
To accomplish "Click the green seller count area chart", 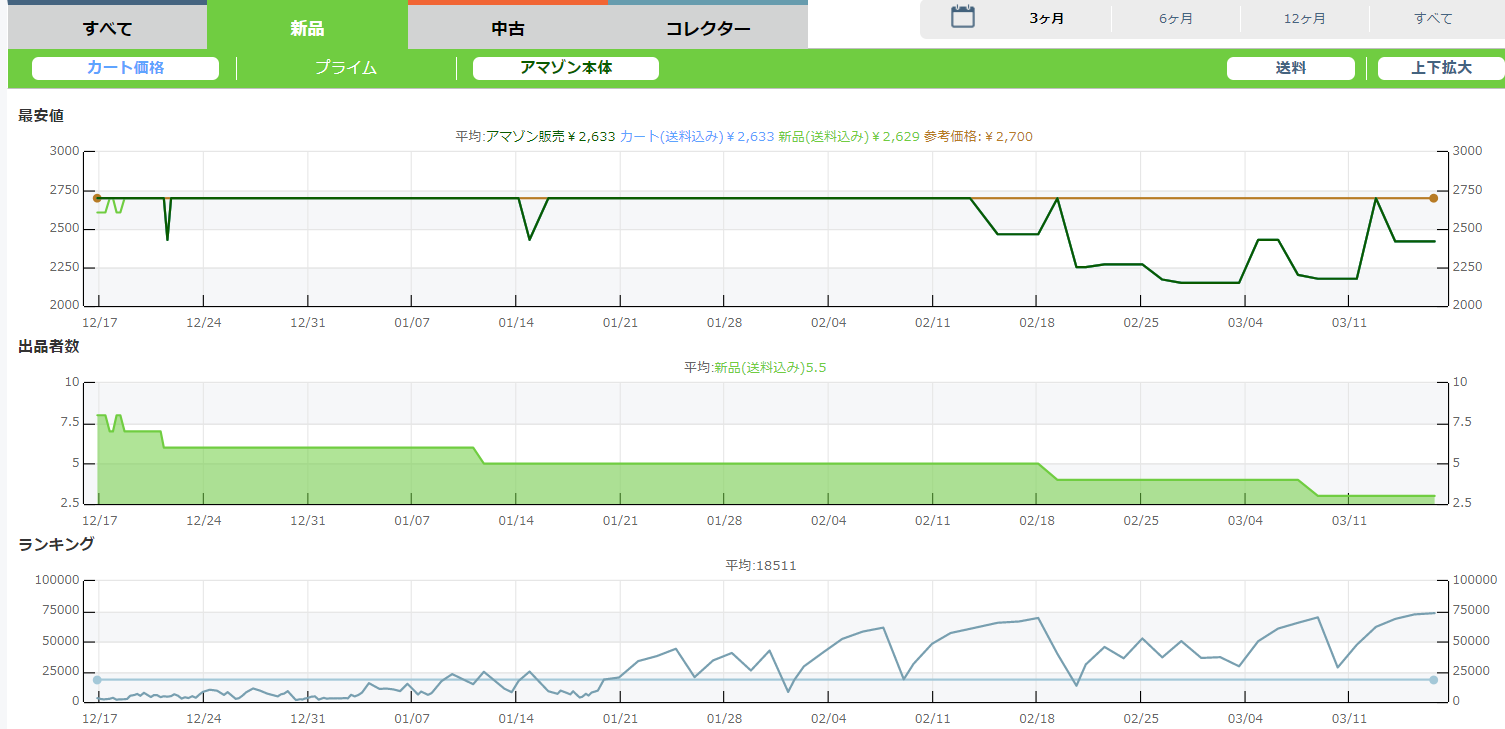I will pos(700,485).
